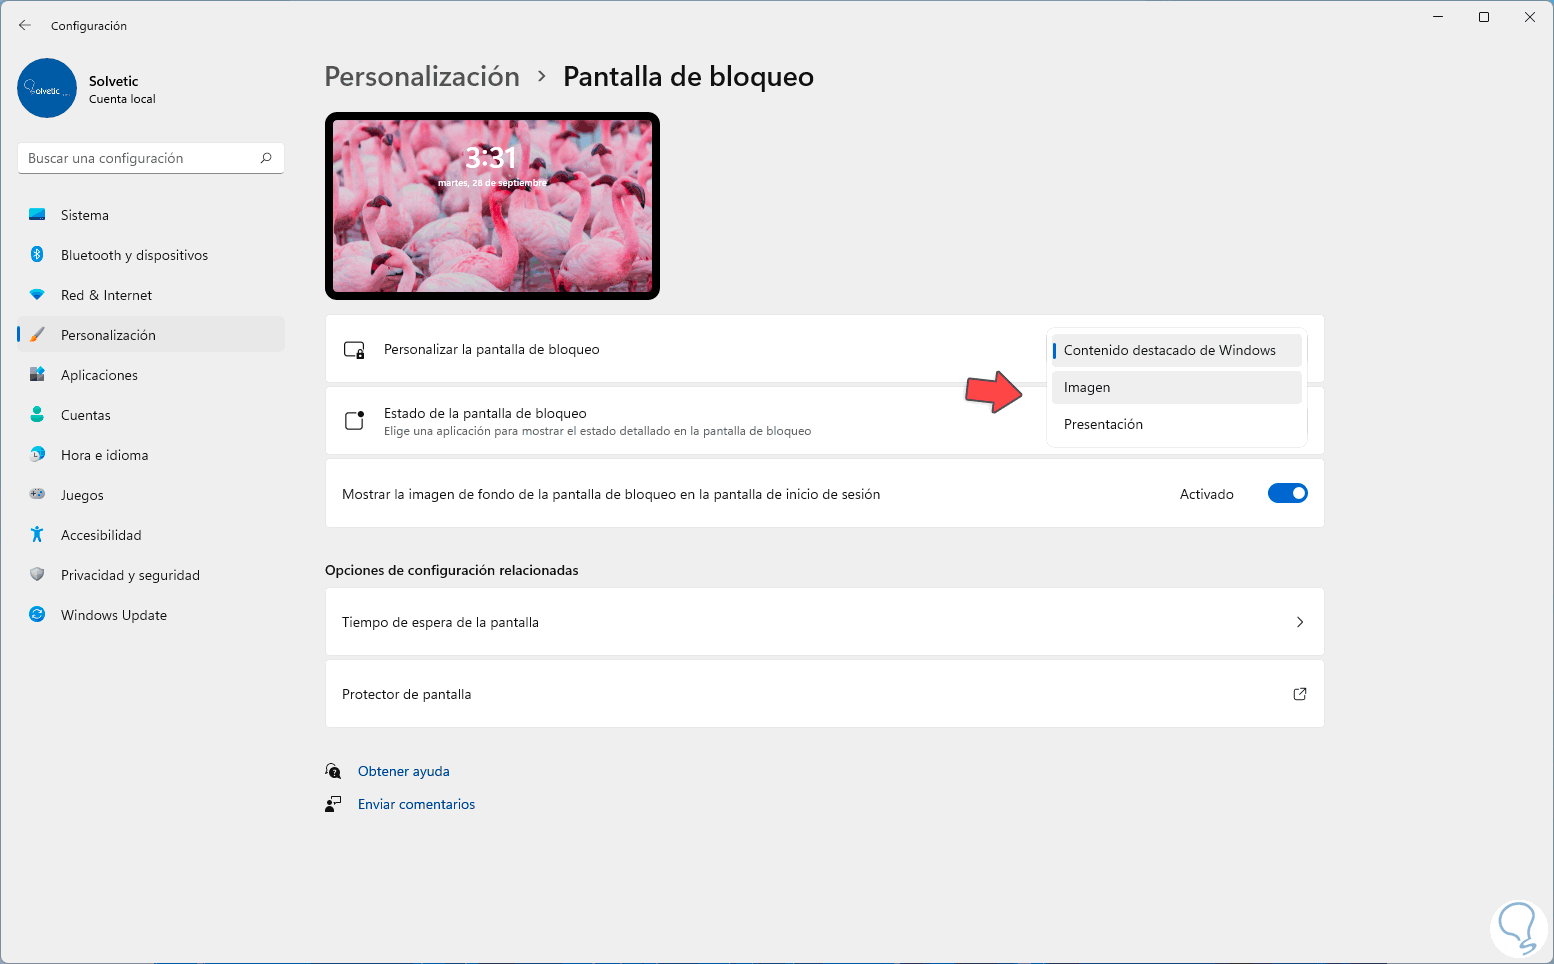Click the Bluetooth icon in sidebar

(37, 255)
